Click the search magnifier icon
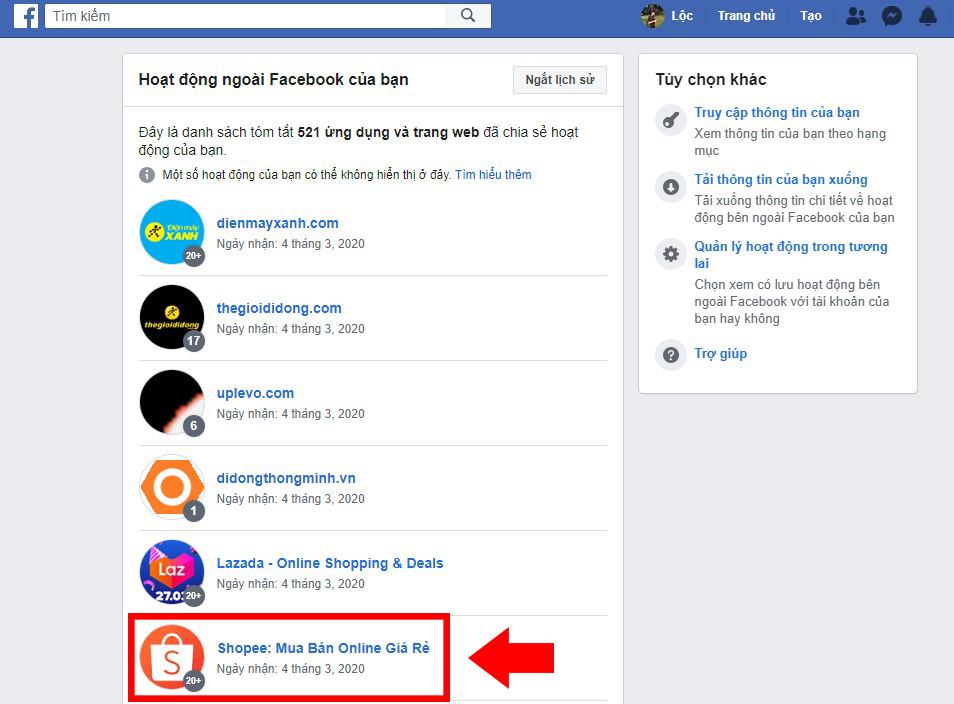The image size is (954, 704). click(467, 15)
